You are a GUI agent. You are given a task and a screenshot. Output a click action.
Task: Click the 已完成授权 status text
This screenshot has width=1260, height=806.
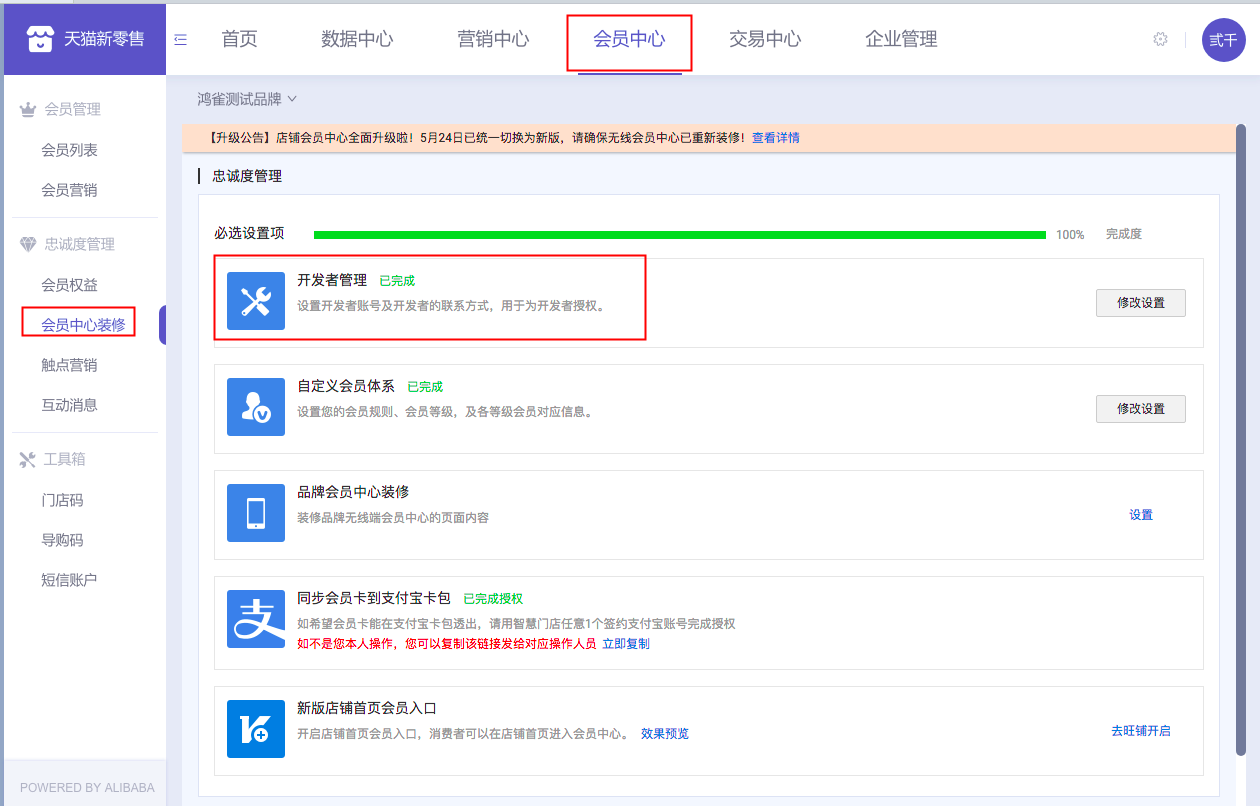point(493,599)
